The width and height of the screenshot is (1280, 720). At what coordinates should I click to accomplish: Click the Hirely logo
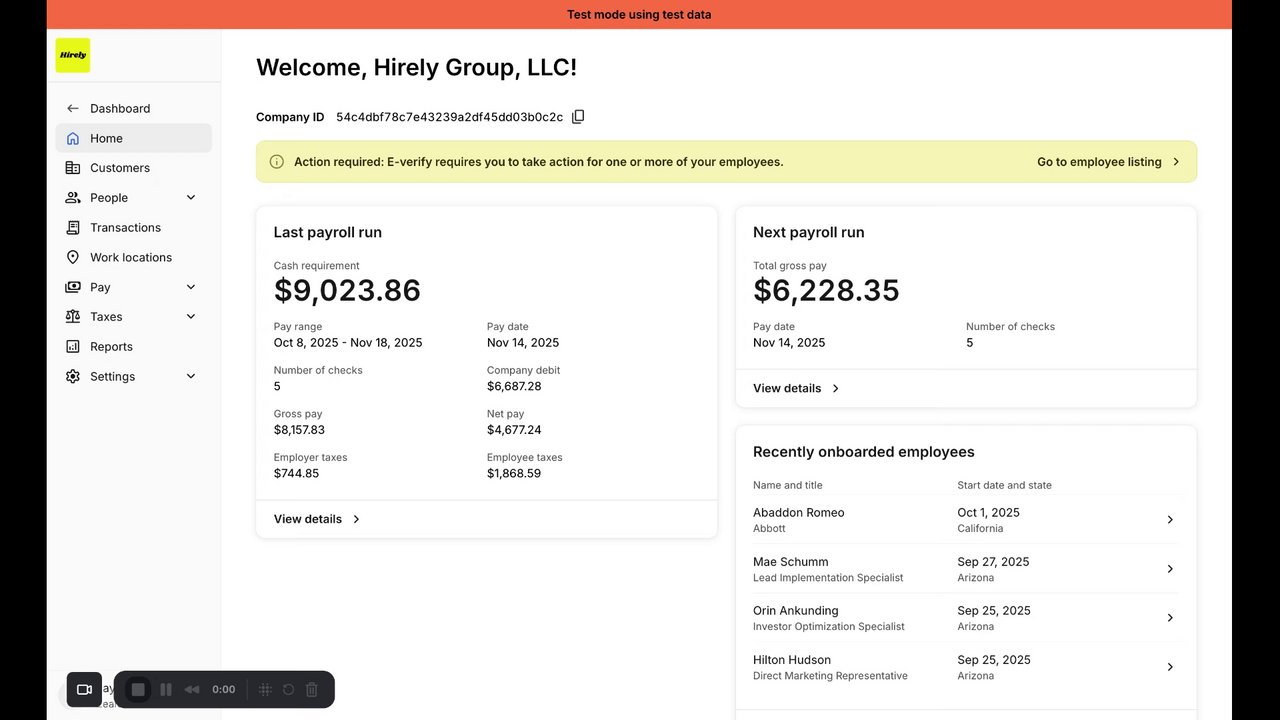[x=73, y=55]
